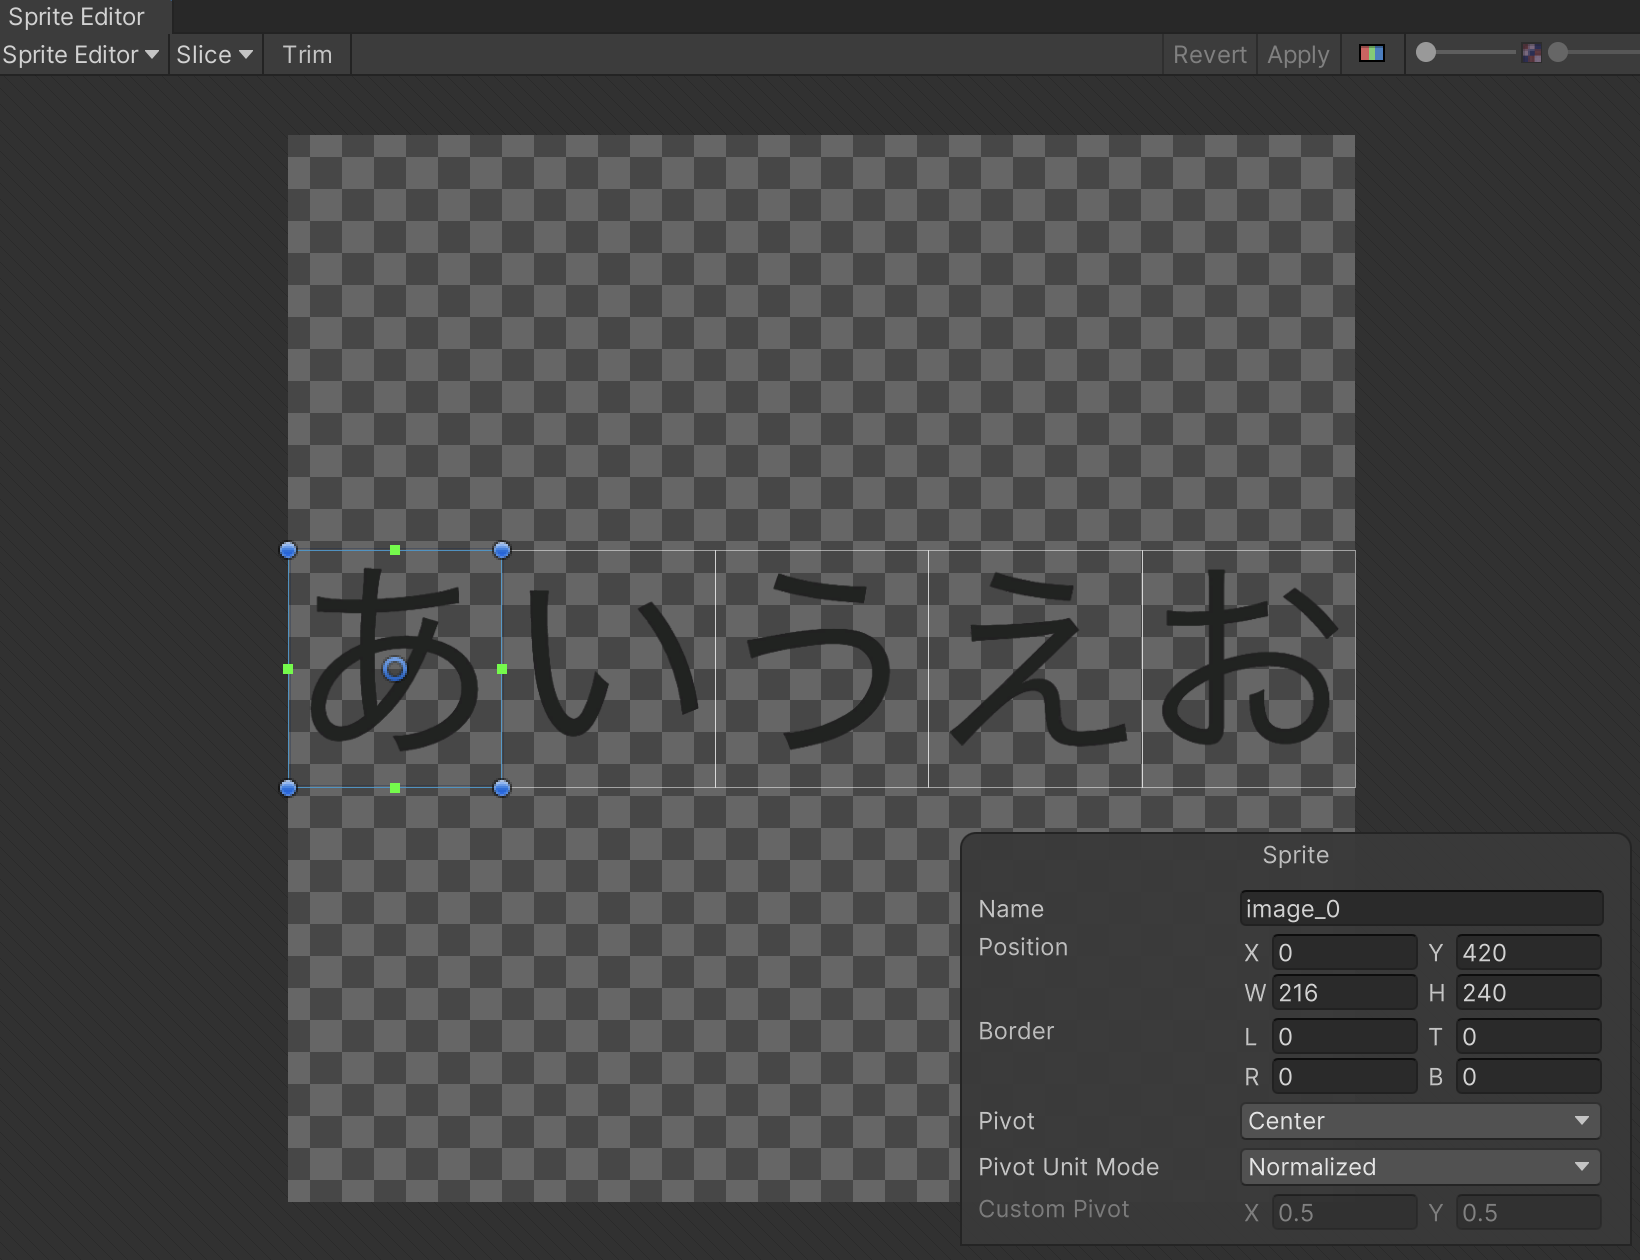Click the right green border handle
Image resolution: width=1640 pixels, height=1260 pixels.
(x=502, y=669)
